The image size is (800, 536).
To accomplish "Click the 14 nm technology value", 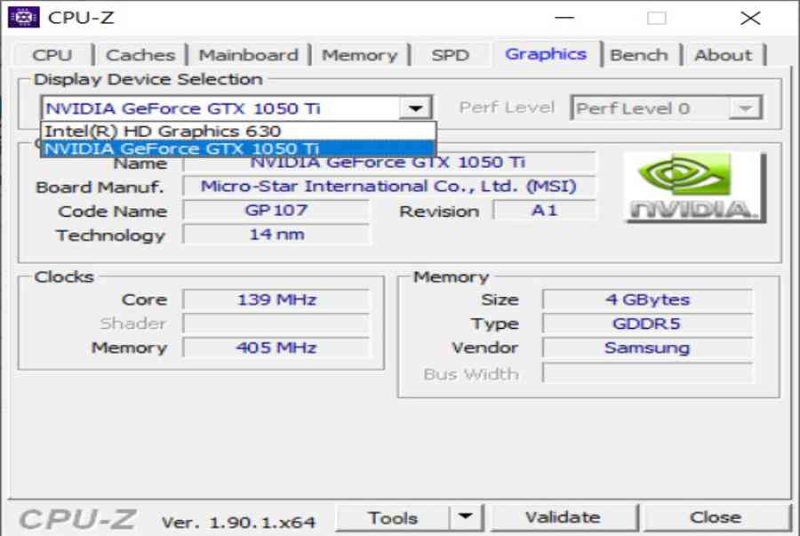I will coord(276,234).
